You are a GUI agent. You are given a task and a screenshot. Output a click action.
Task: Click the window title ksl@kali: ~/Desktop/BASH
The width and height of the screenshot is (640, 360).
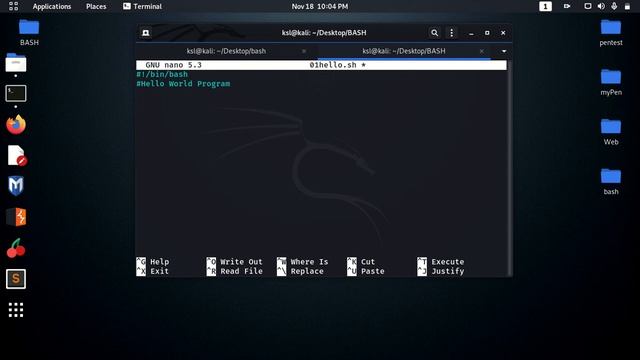(x=324, y=33)
